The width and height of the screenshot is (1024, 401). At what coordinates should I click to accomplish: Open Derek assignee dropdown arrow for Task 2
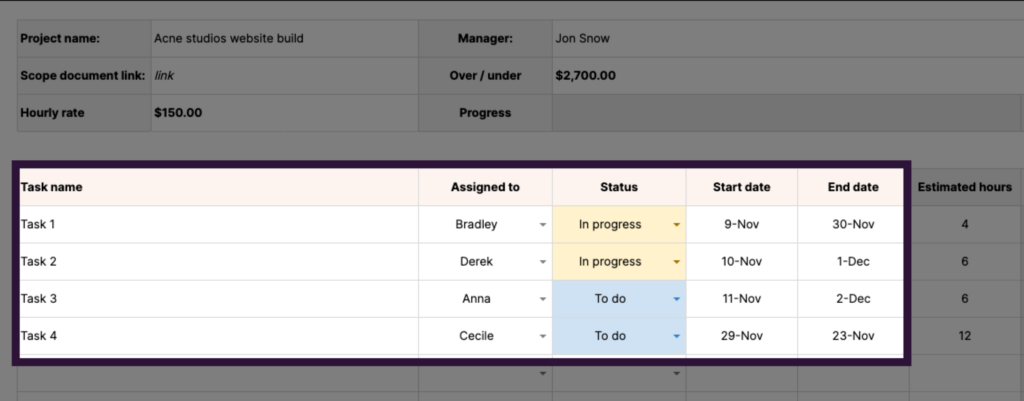(x=543, y=262)
